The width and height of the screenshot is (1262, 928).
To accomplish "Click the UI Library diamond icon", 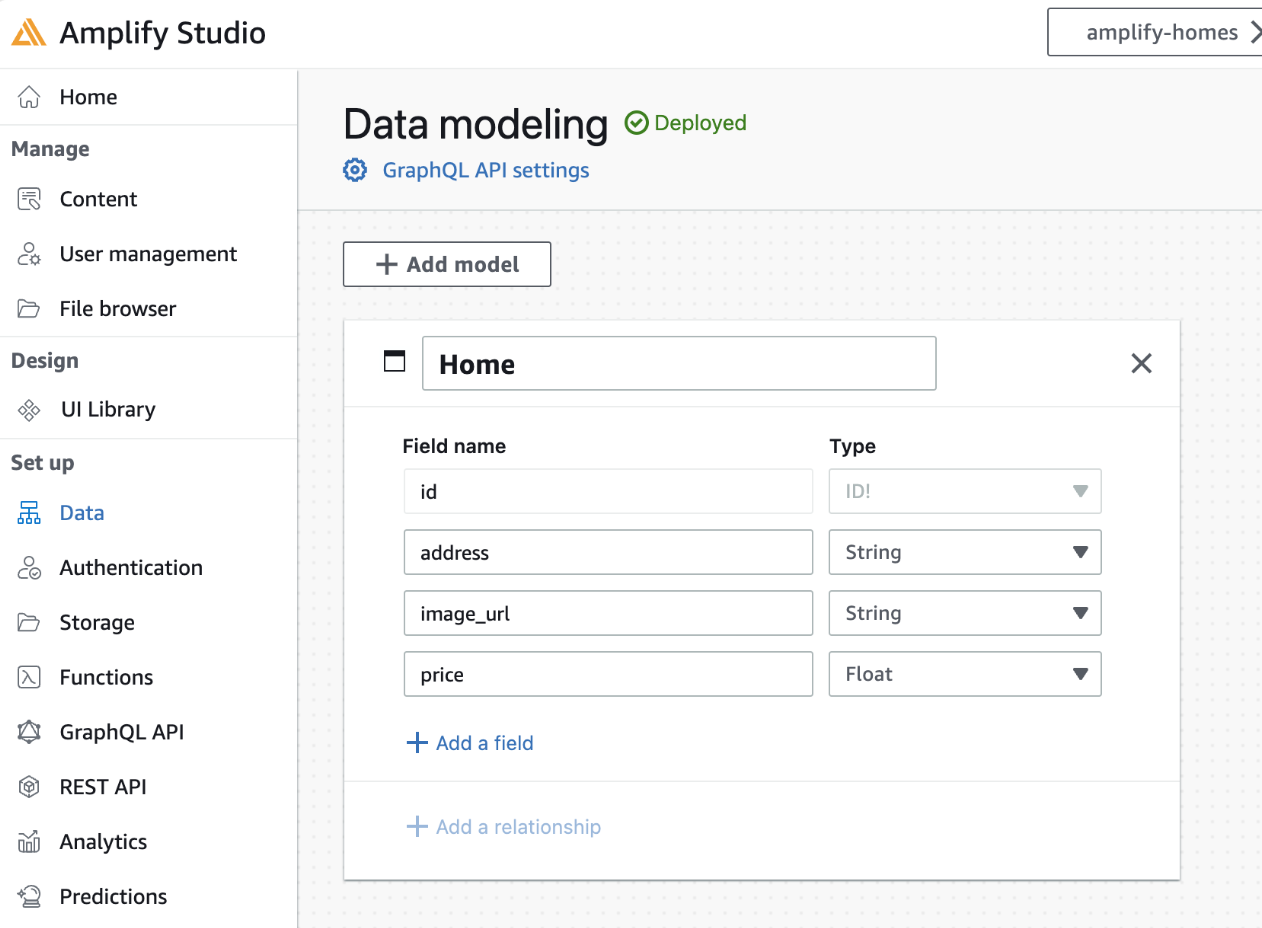I will 29,410.
